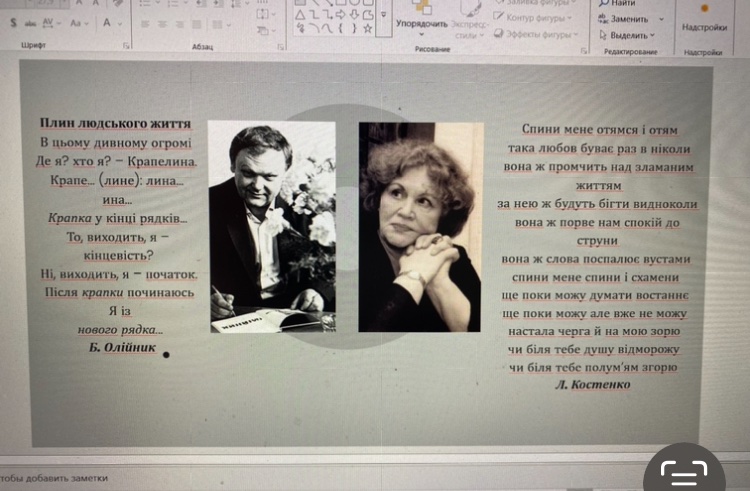Viewport: 750px width, 491px height.
Task: Center the paragraph text
Action: pyautogui.click(x=162, y=24)
